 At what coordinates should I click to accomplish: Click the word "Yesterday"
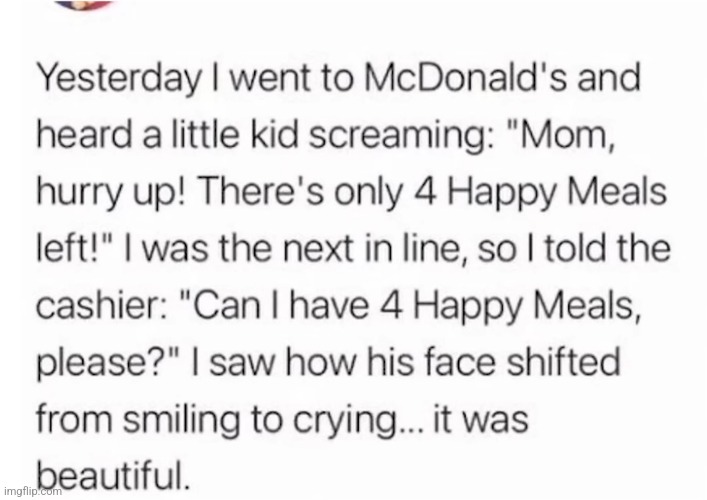click(118, 80)
